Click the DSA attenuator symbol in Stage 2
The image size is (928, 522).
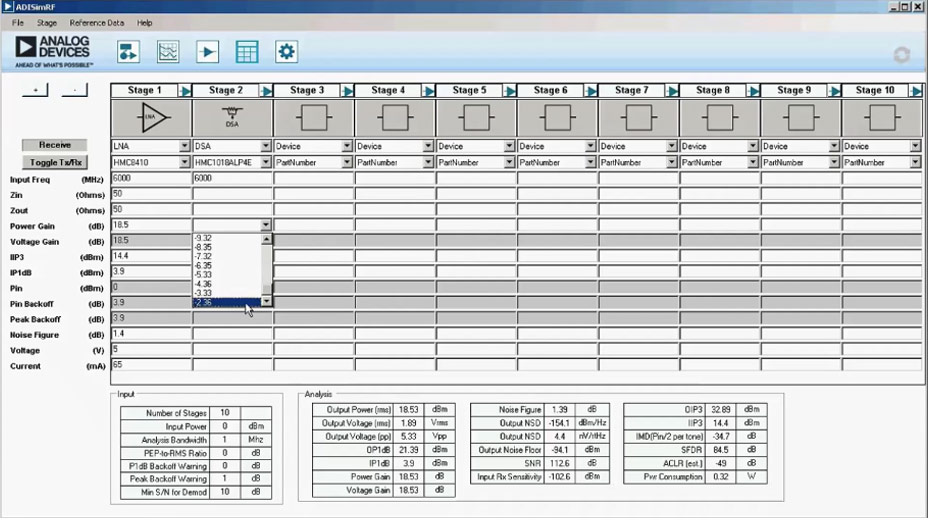(x=231, y=118)
